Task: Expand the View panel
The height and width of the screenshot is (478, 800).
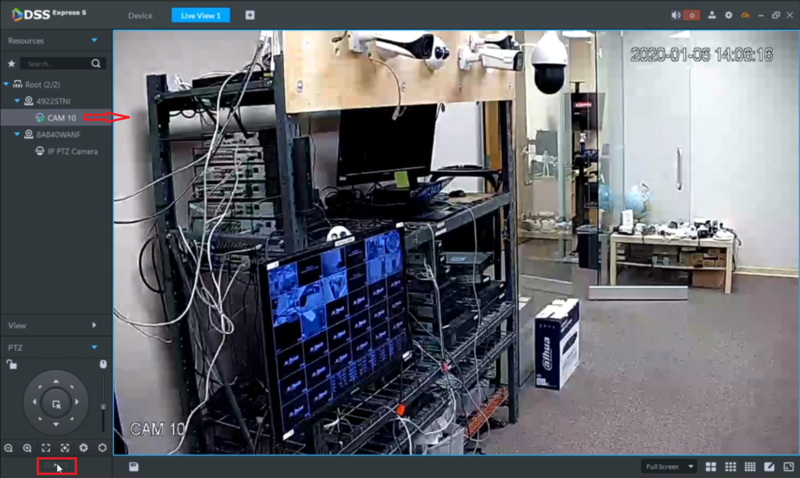Action: [x=94, y=325]
